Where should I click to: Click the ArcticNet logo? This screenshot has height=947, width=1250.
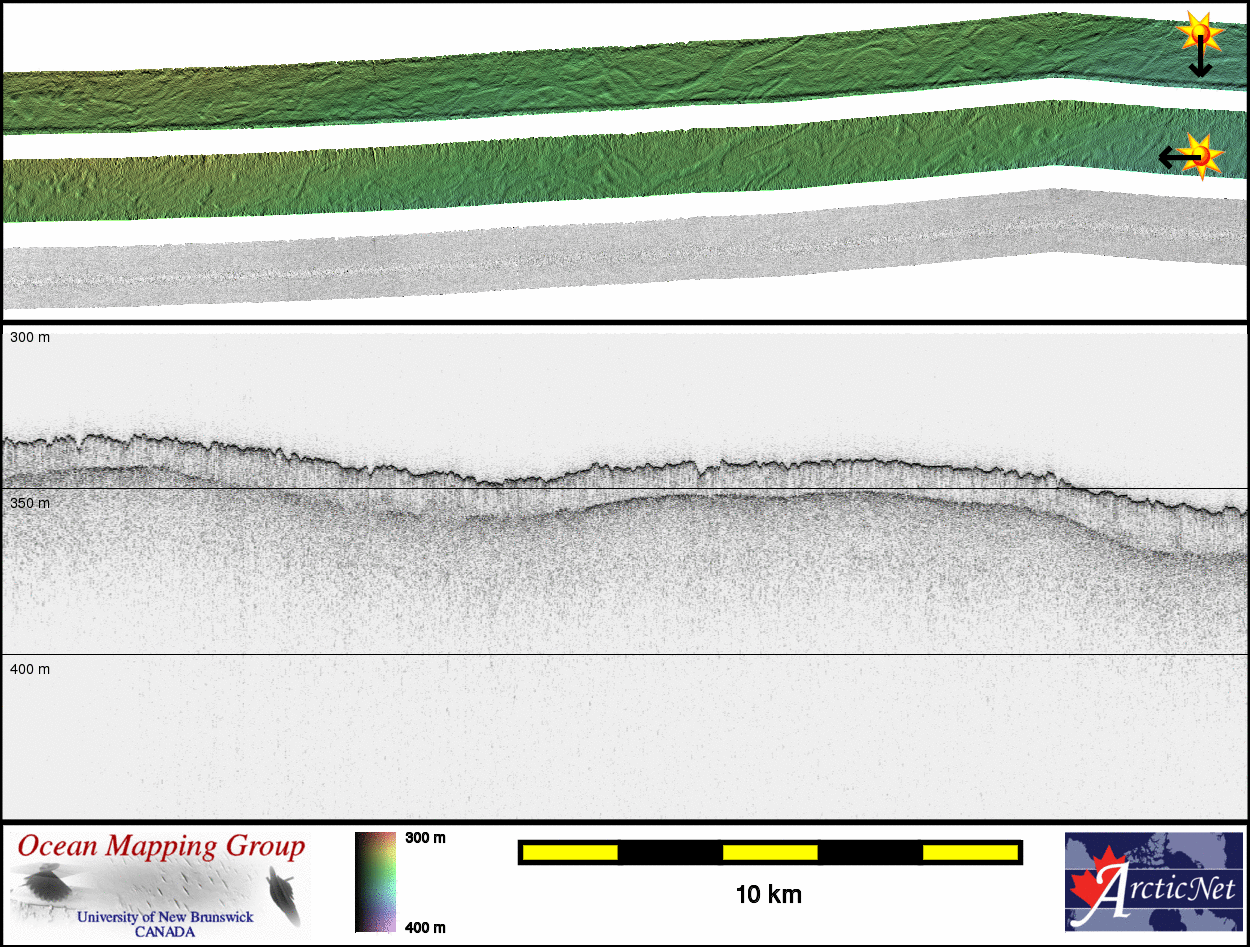pos(1152,882)
